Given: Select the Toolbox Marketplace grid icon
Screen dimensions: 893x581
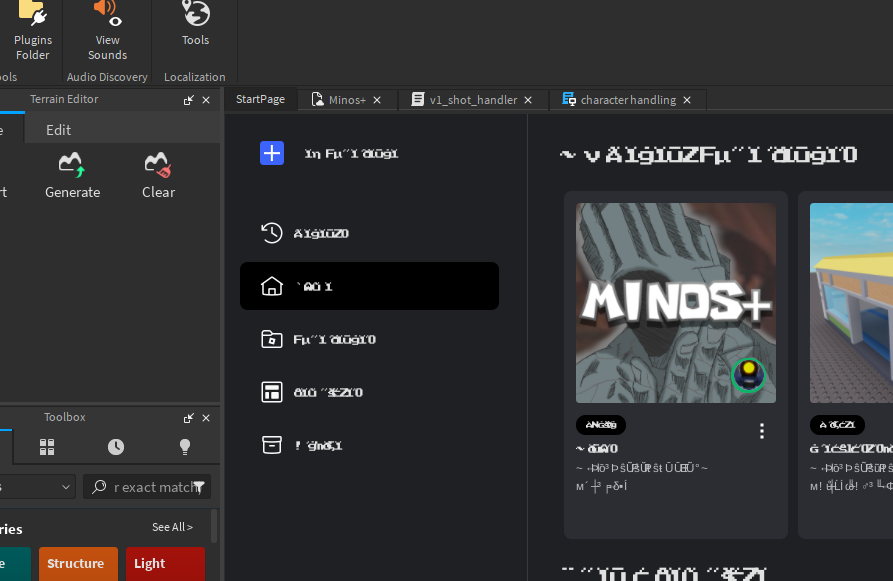Looking at the screenshot, I should (47, 447).
